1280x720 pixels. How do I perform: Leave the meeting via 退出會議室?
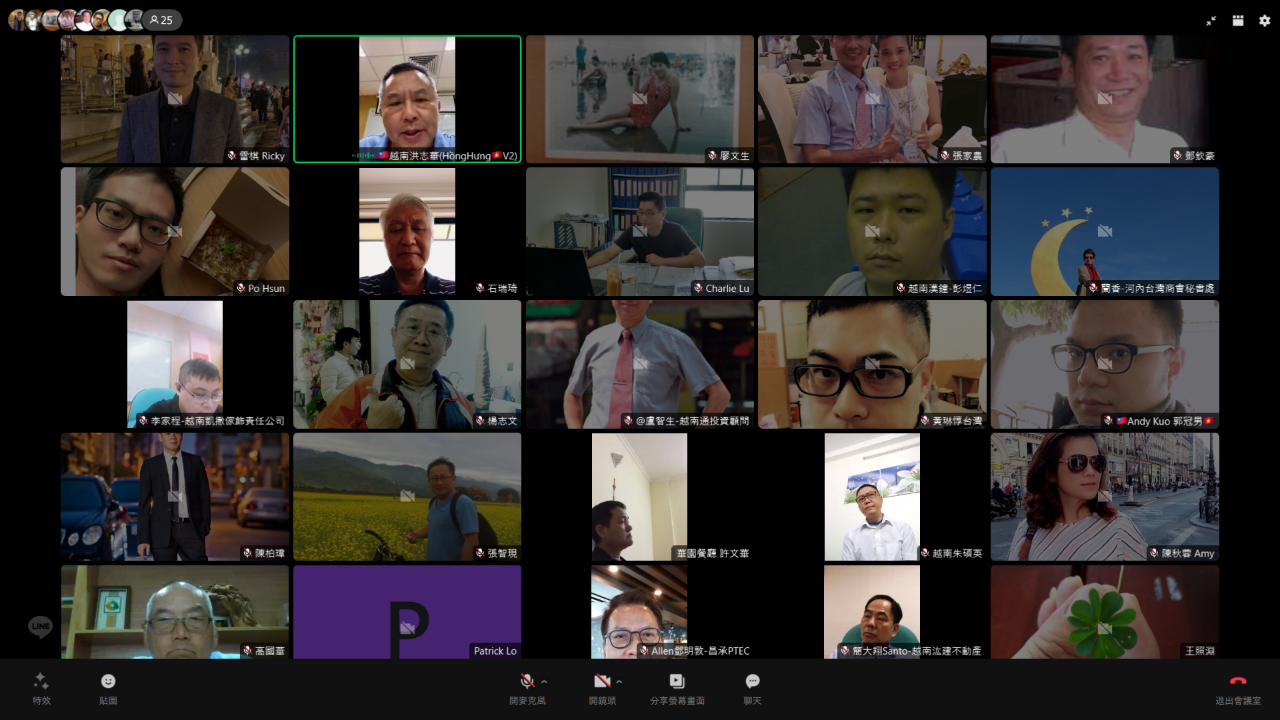(1237, 688)
